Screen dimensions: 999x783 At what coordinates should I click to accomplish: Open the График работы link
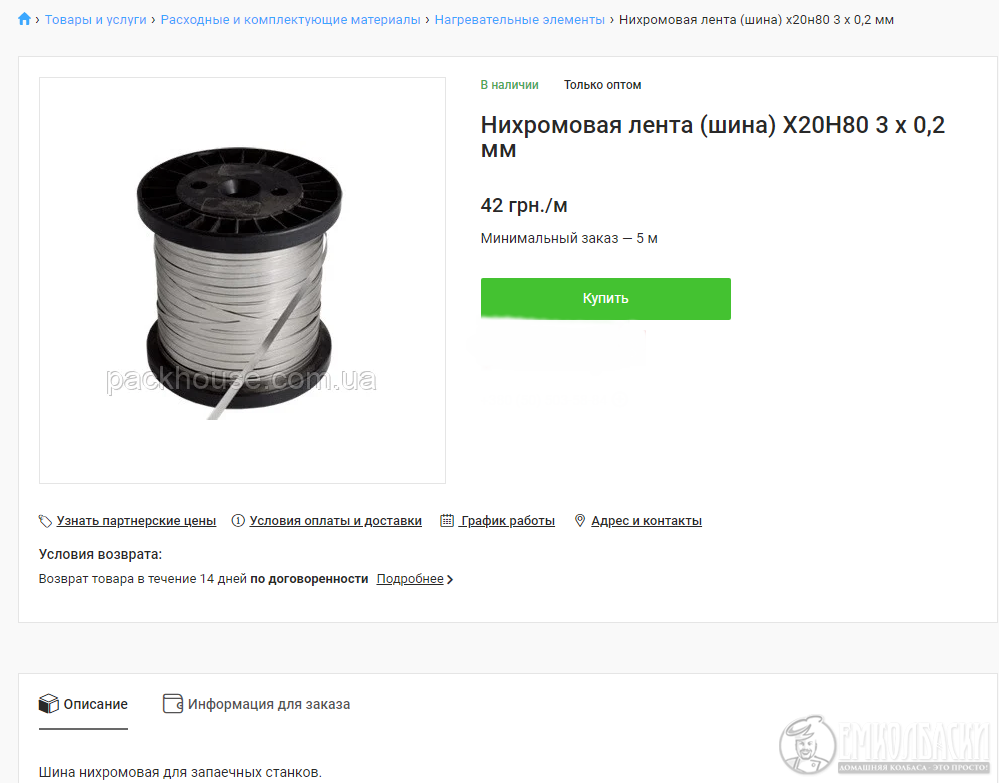click(508, 521)
